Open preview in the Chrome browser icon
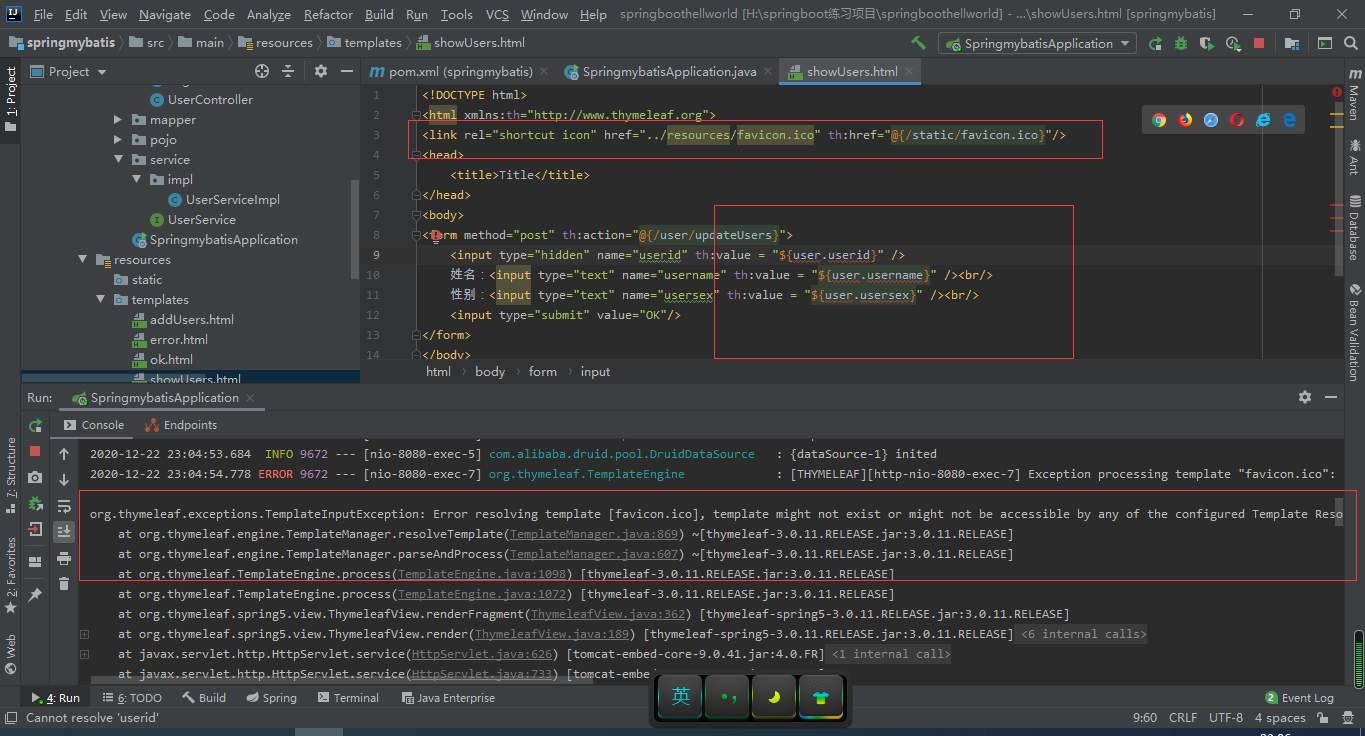 pos(1159,120)
